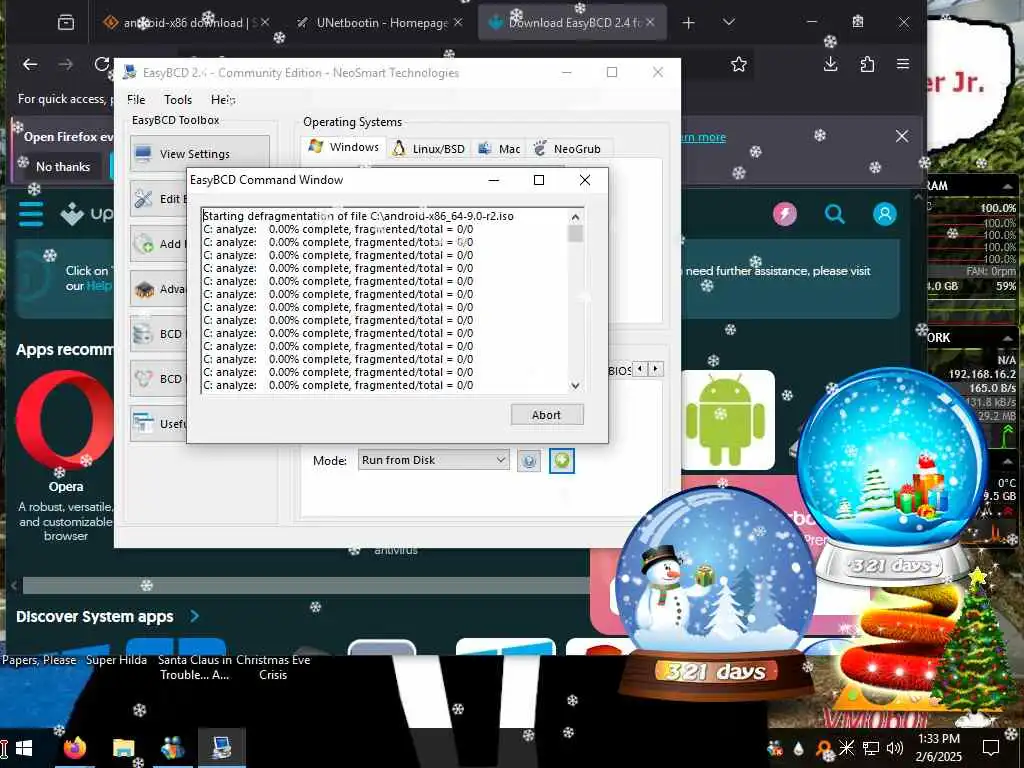Click the command output scrollbar down arrow

575,385
